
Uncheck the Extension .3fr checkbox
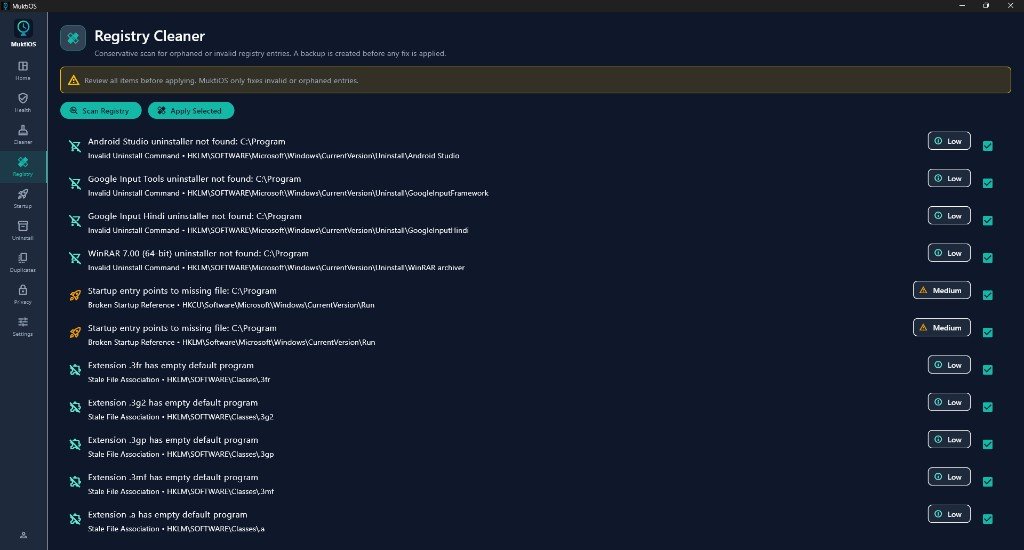click(987, 370)
